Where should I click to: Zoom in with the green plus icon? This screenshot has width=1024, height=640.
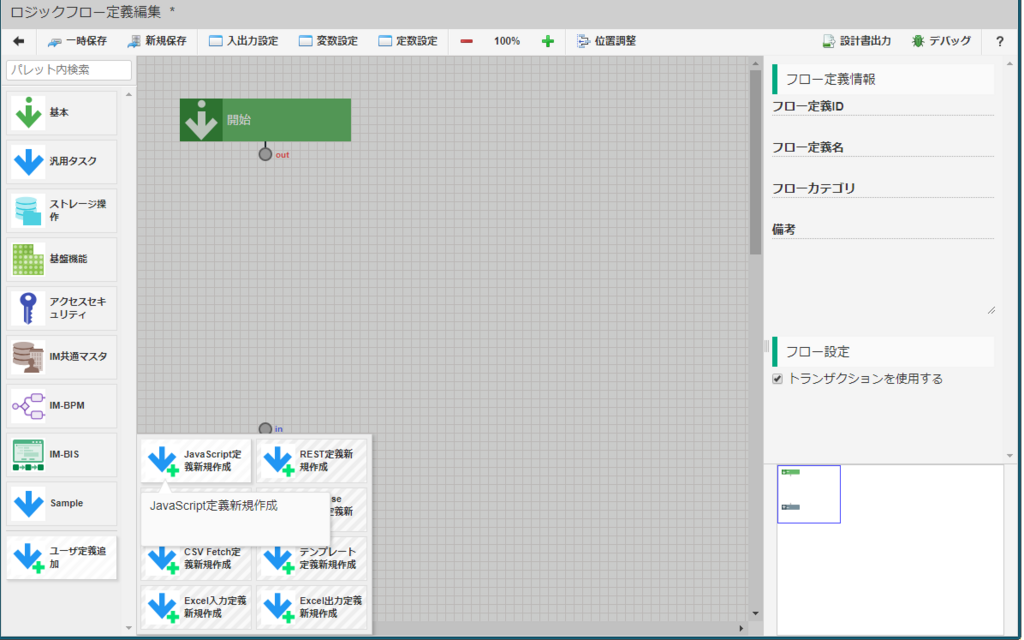[548, 41]
